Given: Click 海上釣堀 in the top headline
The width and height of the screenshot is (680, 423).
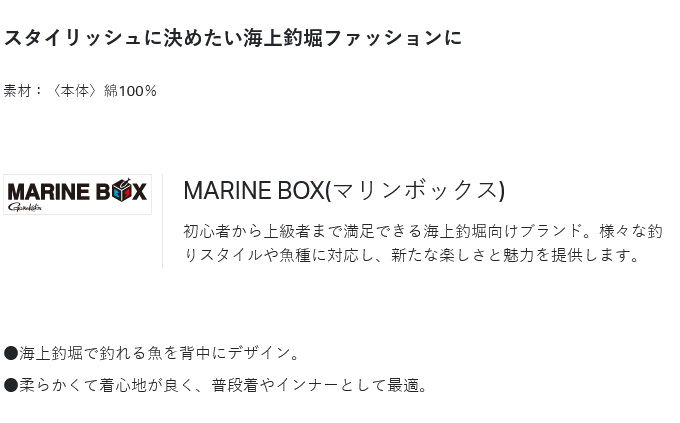Looking at the screenshot, I should 283,38.
